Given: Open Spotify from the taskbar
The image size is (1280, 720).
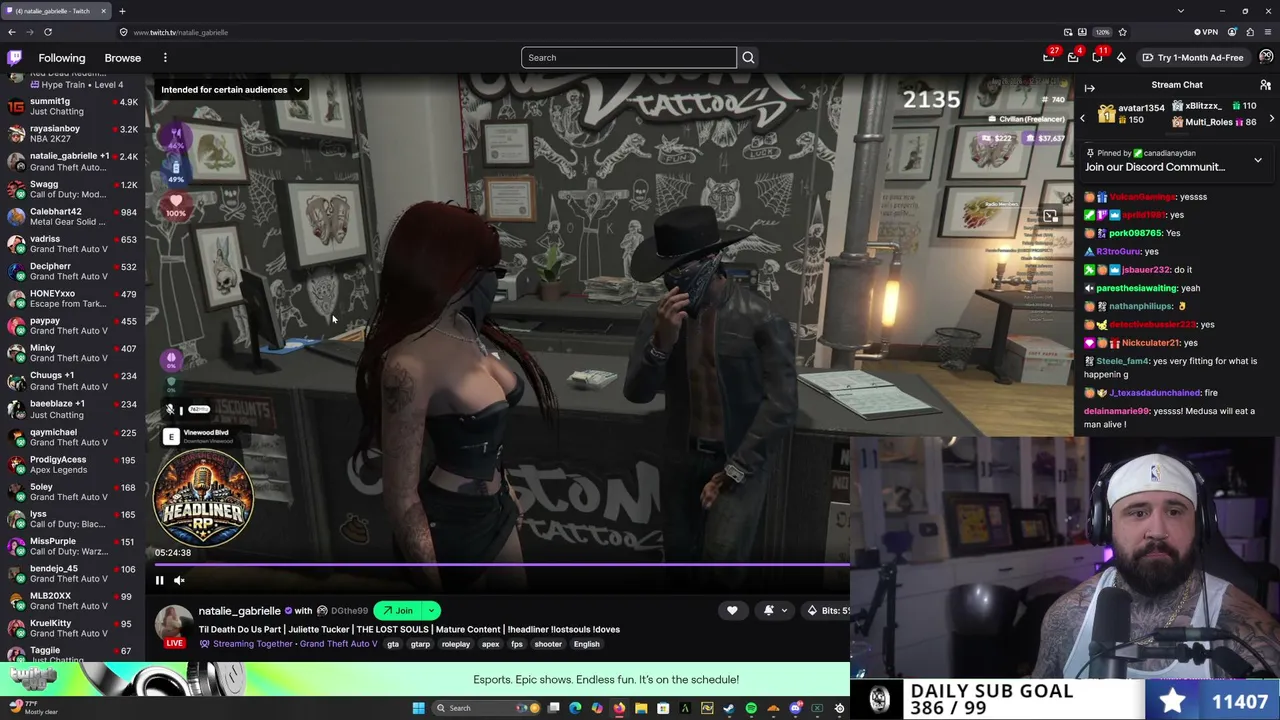Looking at the screenshot, I should (x=751, y=708).
